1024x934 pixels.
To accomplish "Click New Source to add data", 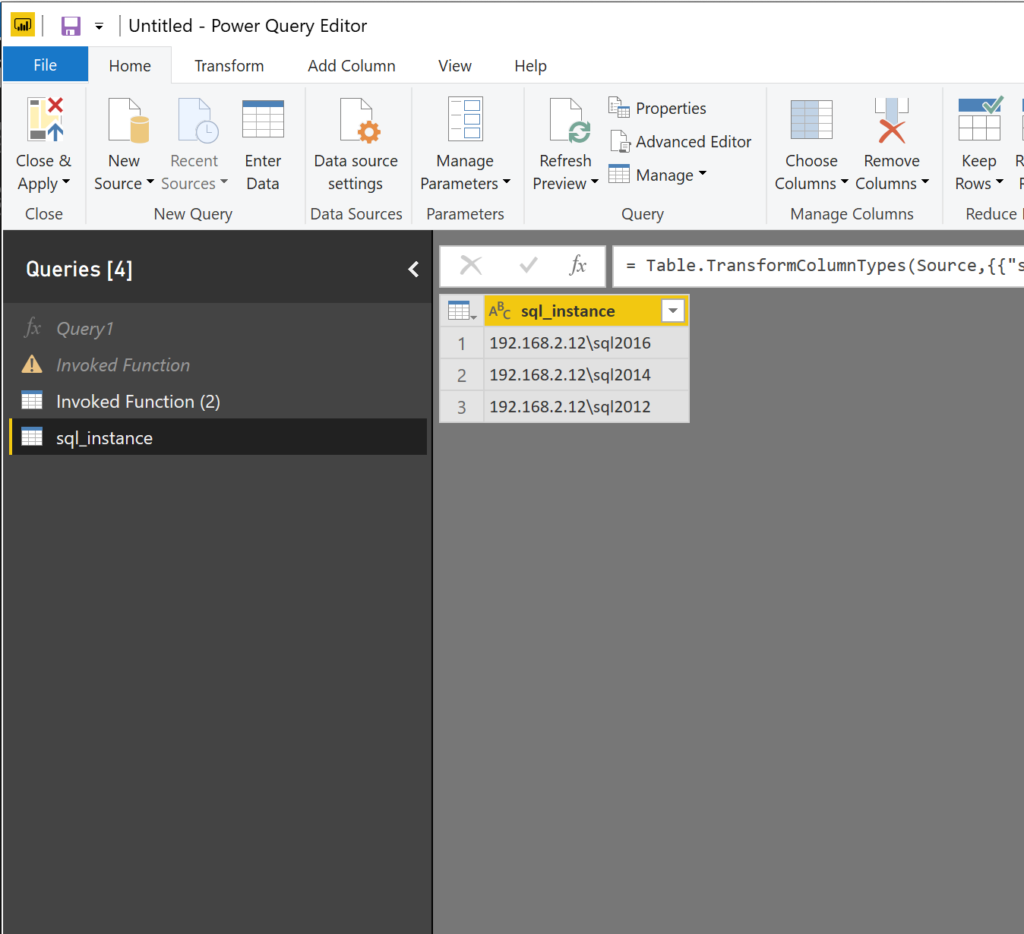I will [124, 143].
